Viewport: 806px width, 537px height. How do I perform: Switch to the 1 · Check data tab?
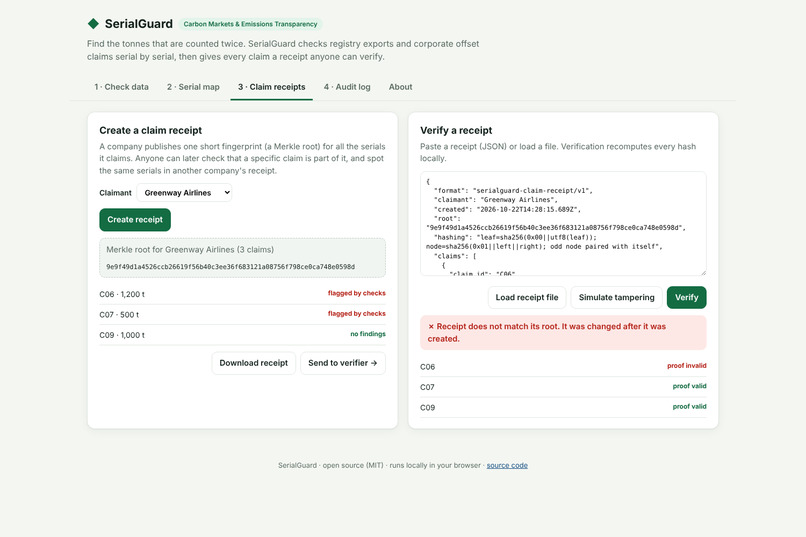121,87
